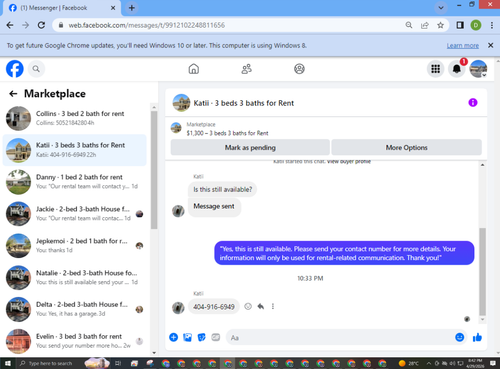Click the listing thumbnail beside $1,300

tap(176, 128)
